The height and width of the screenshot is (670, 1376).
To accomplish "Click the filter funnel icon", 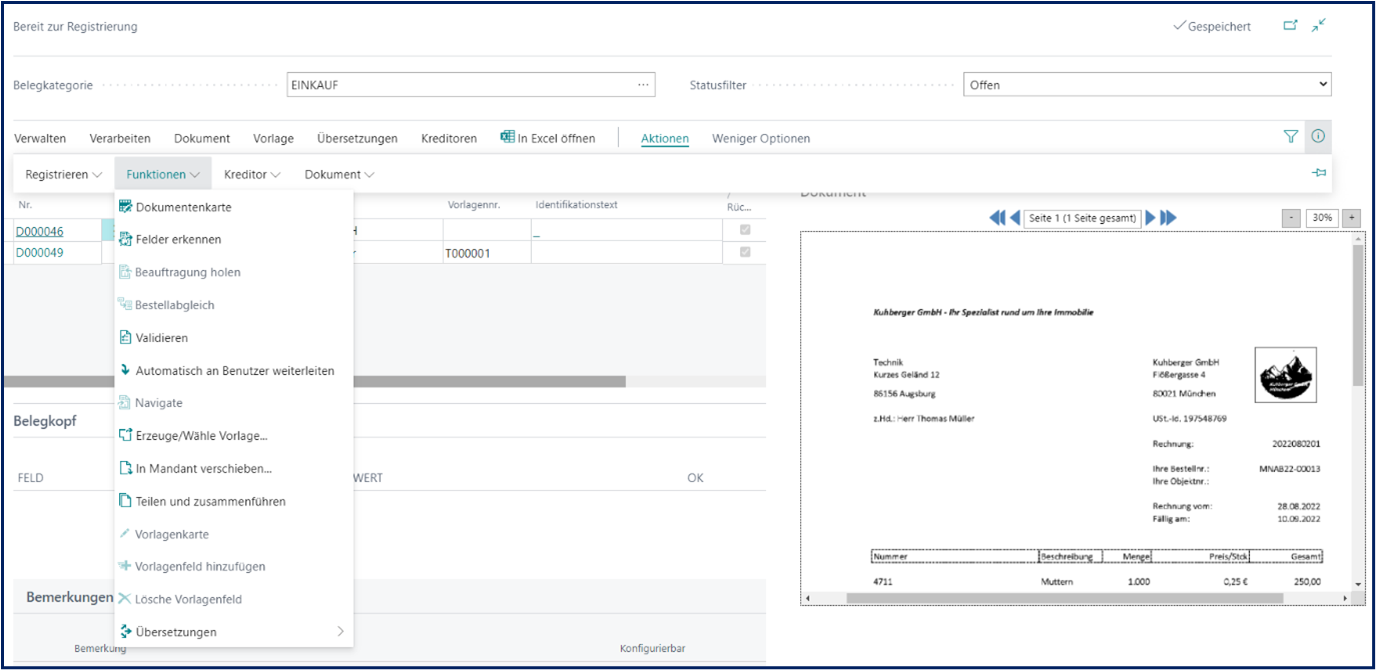I will 1290,137.
